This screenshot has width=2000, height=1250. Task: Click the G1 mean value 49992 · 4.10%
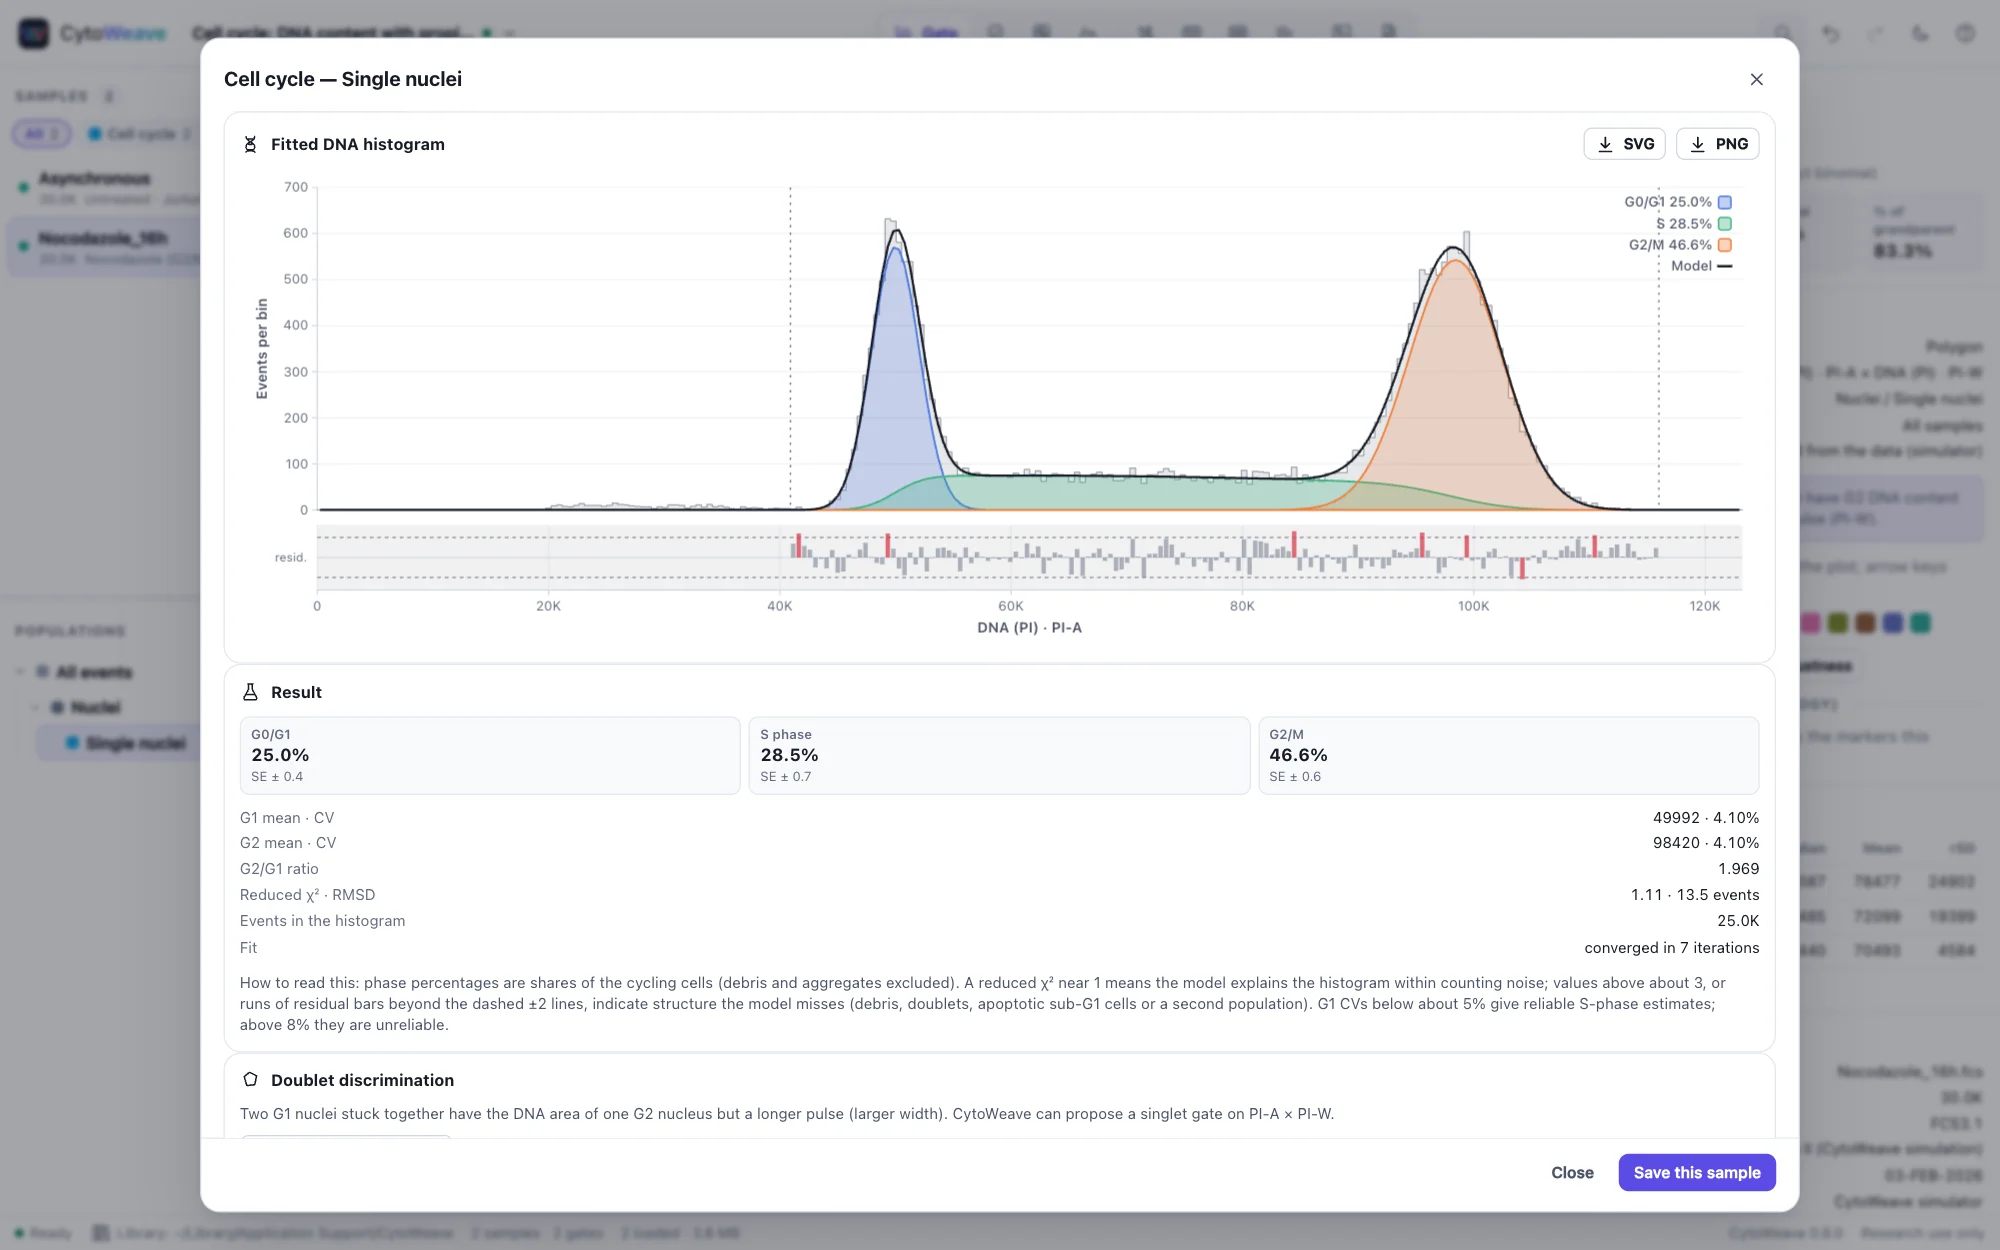click(1705, 818)
